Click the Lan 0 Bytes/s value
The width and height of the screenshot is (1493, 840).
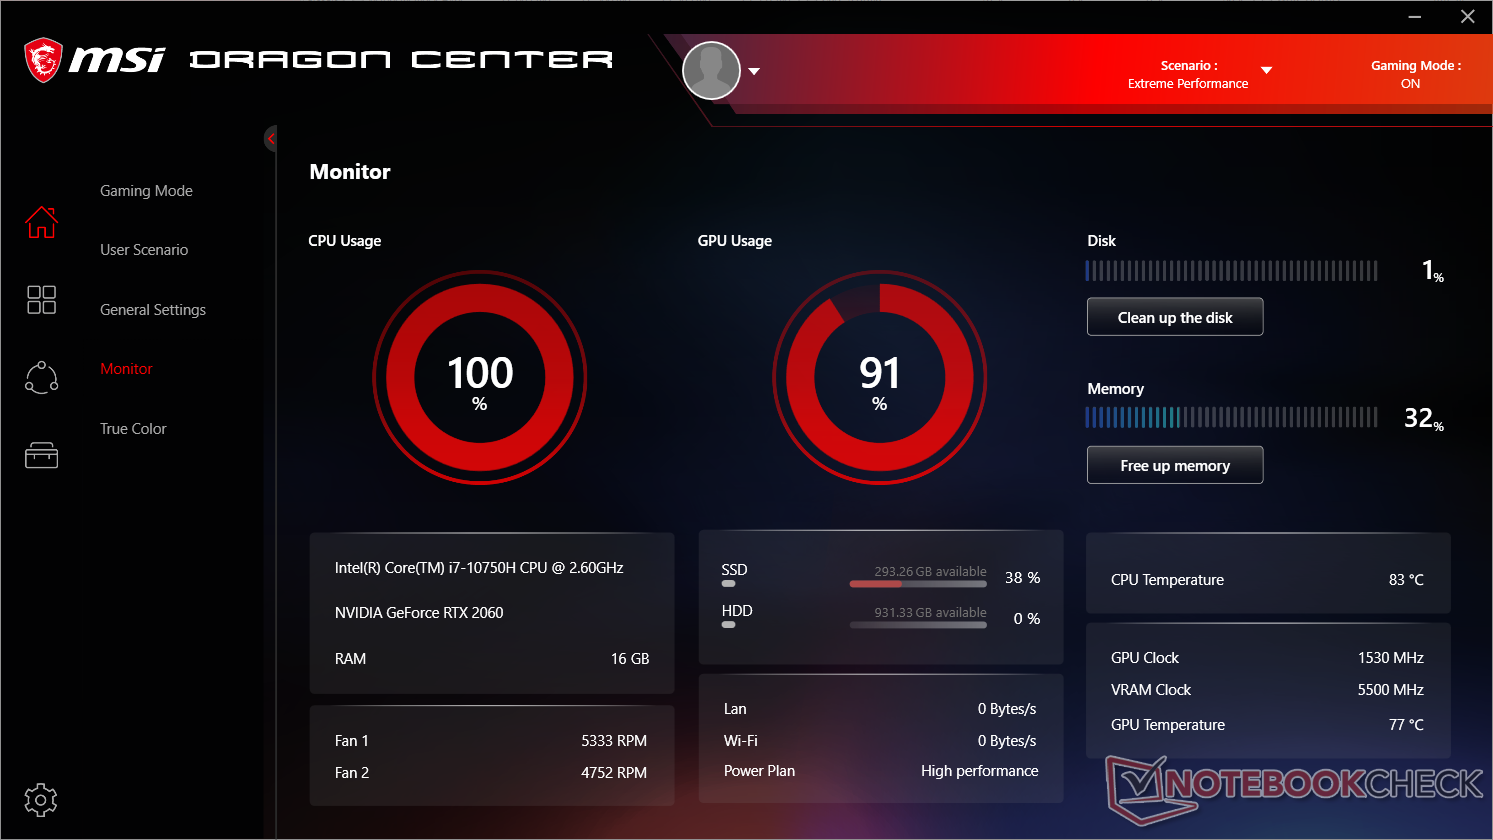point(1007,709)
